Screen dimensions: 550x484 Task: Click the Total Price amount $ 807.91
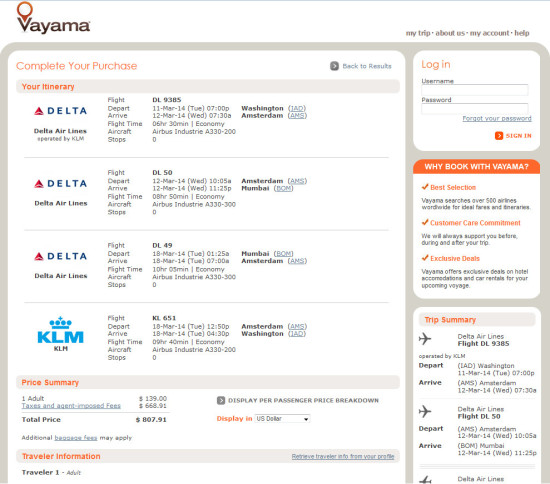[x=151, y=420]
